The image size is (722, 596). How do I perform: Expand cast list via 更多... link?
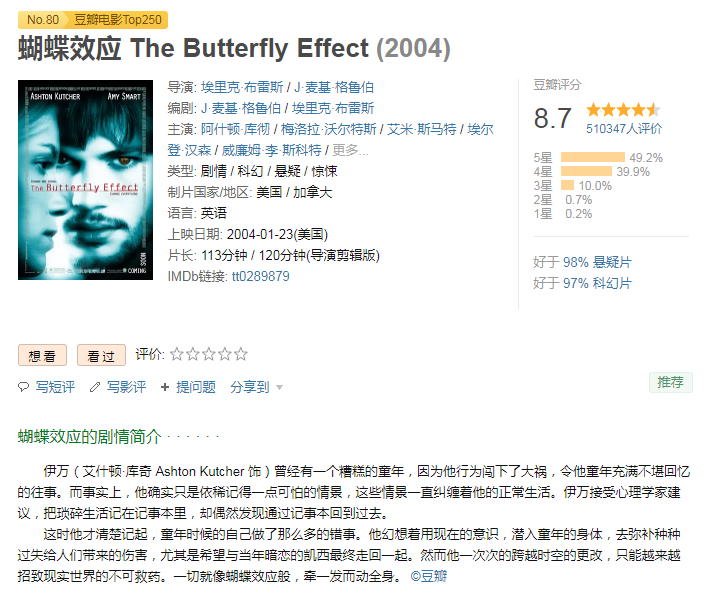click(x=351, y=150)
